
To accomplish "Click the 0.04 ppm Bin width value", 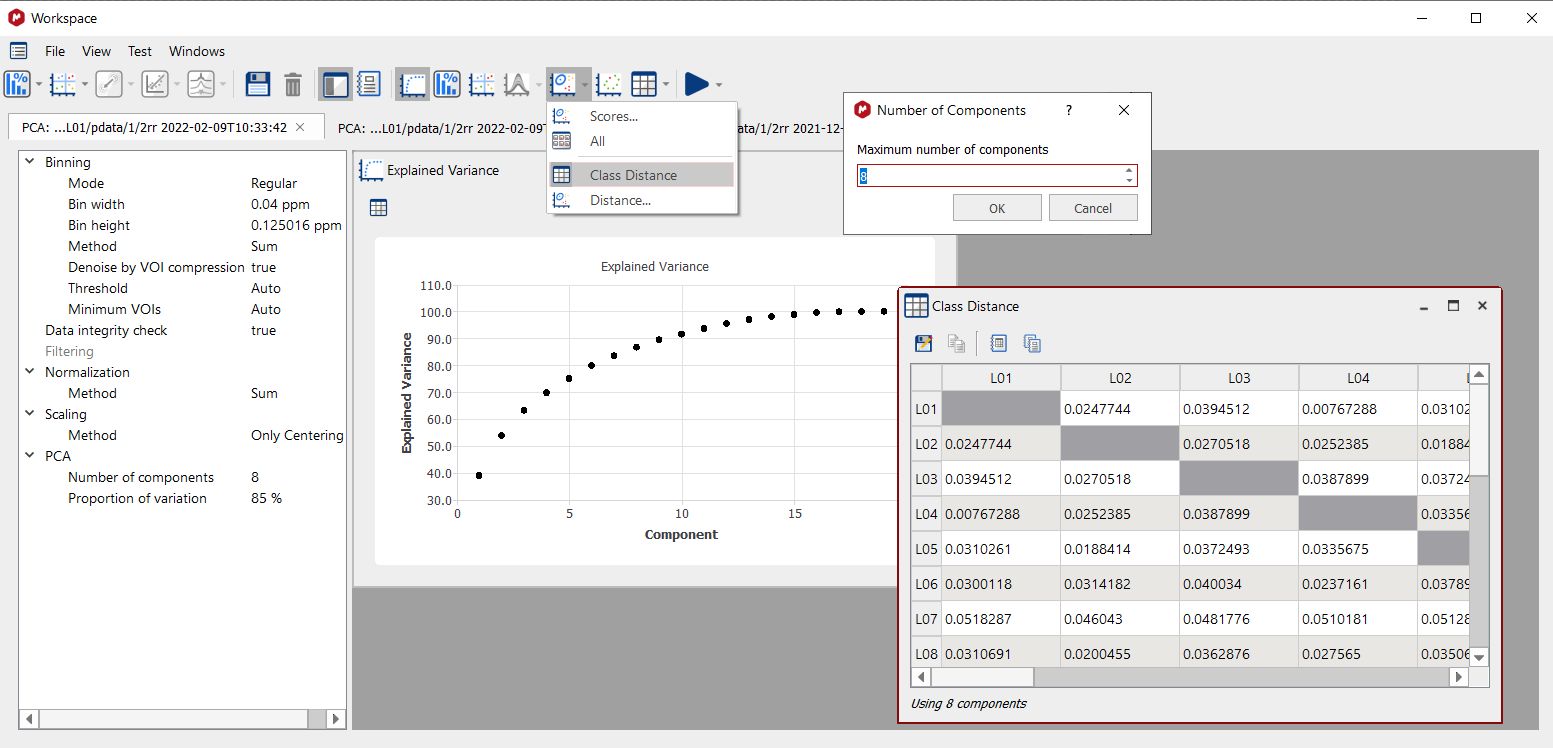I will 280,204.
